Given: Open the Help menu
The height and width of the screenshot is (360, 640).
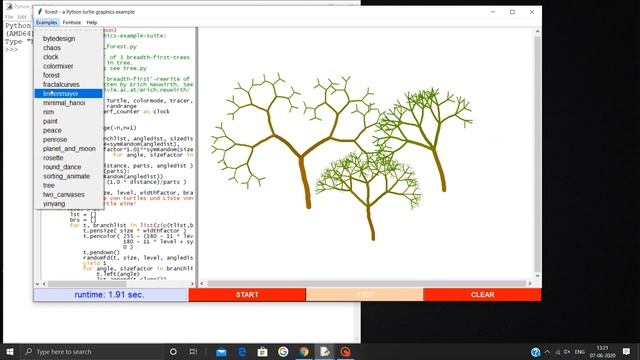Looking at the screenshot, I should pos(92,22).
